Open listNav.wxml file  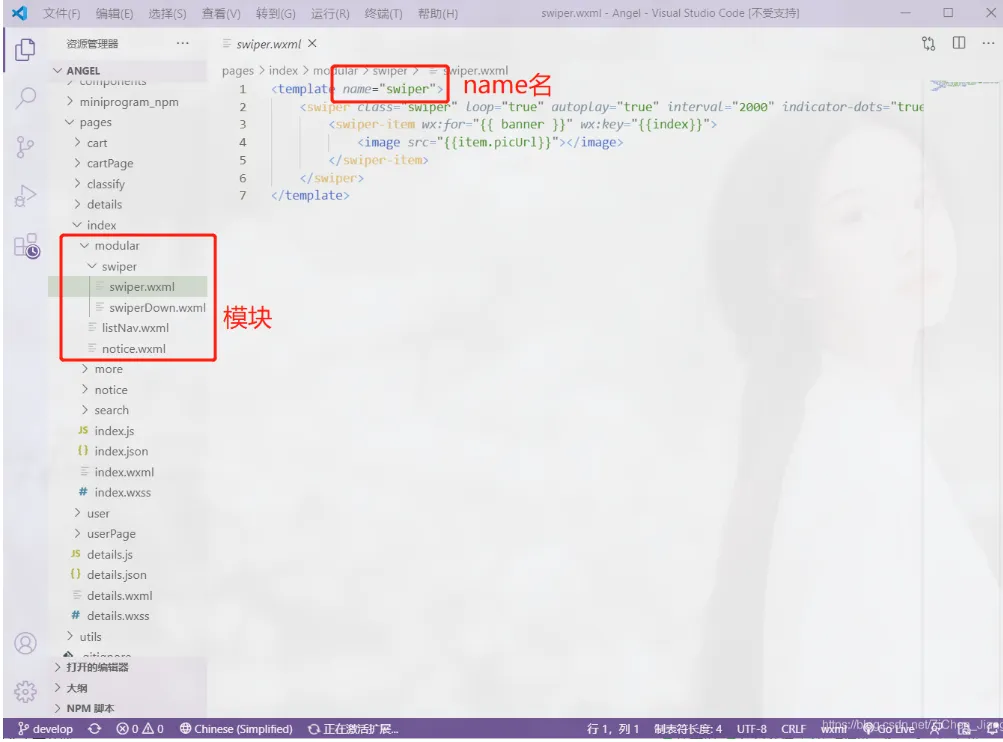[x=128, y=328]
